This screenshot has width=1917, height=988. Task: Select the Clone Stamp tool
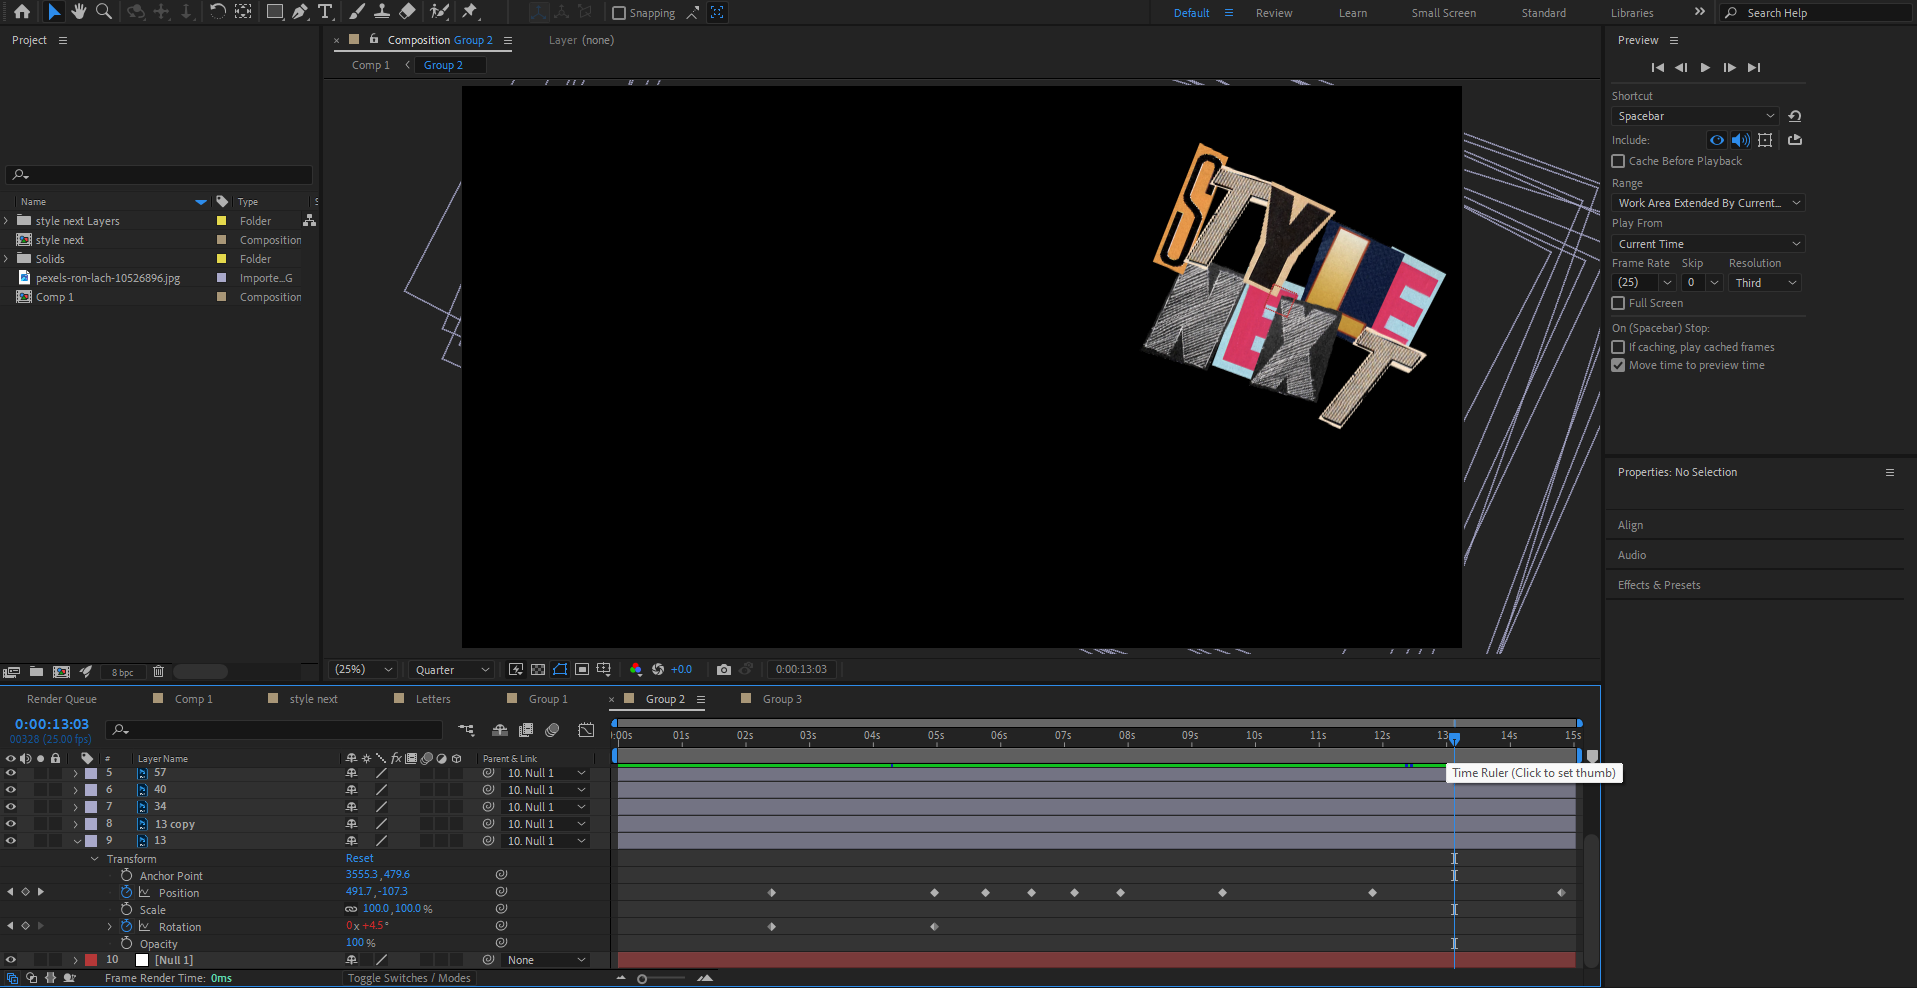click(x=382, y=12)
